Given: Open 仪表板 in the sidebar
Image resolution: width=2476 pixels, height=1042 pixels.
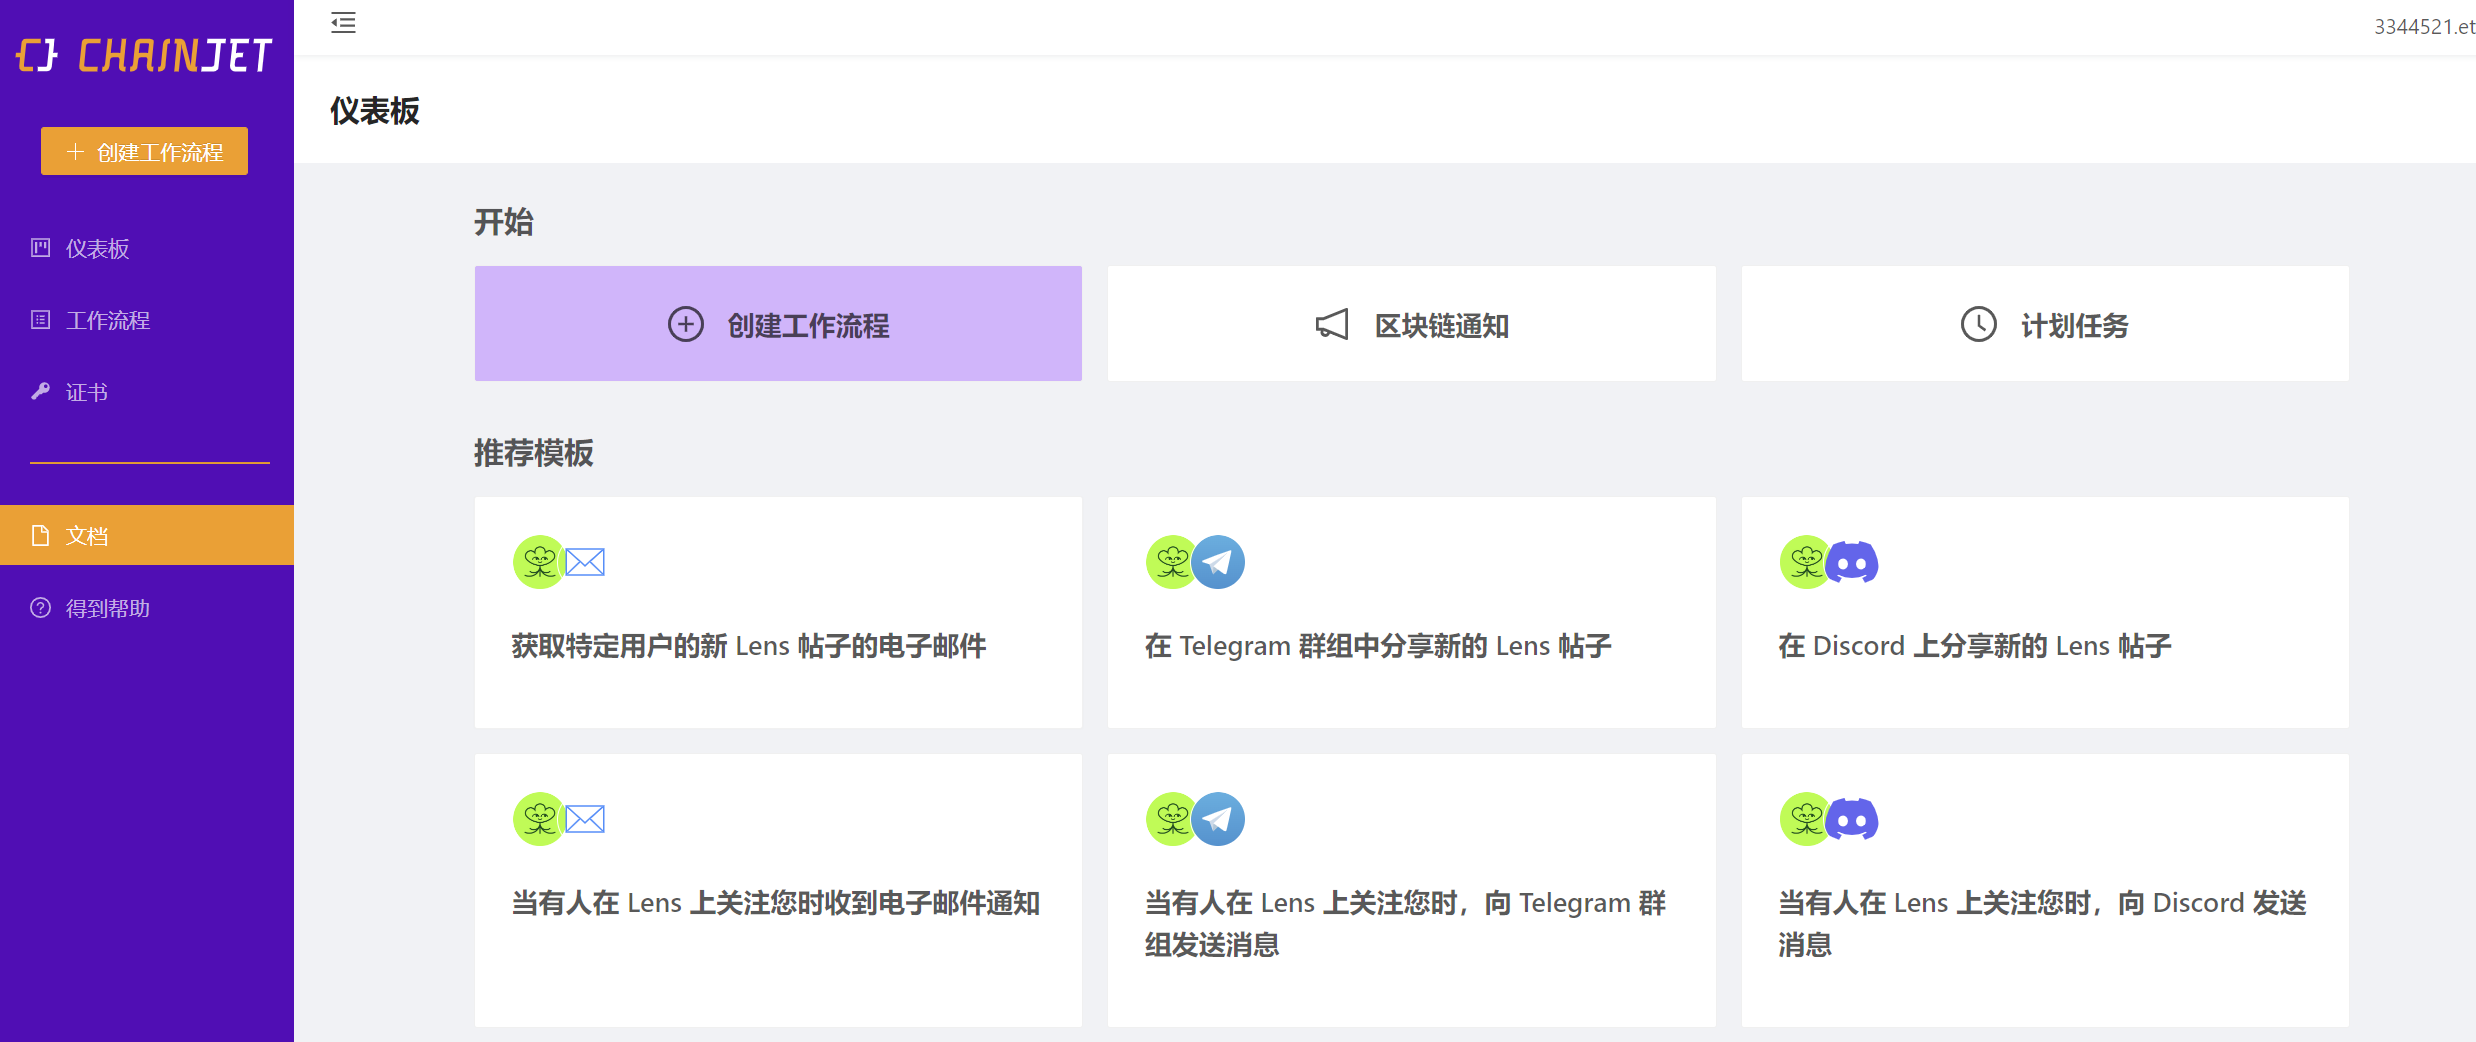Looking at the screenshot, I should tap(147, 248).
